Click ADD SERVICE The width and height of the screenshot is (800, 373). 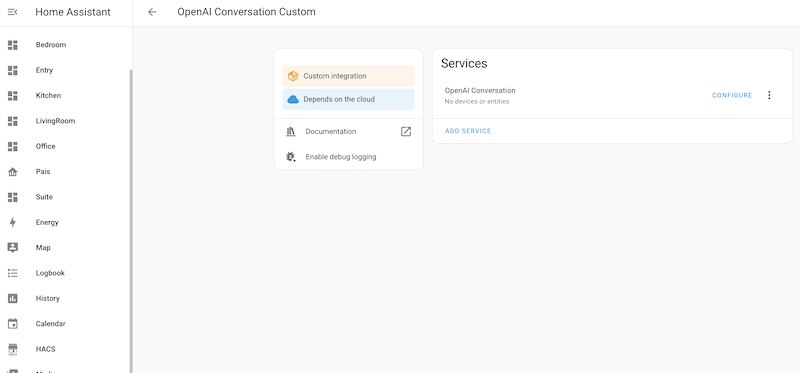pyautogui.click(x=468, y=131)
